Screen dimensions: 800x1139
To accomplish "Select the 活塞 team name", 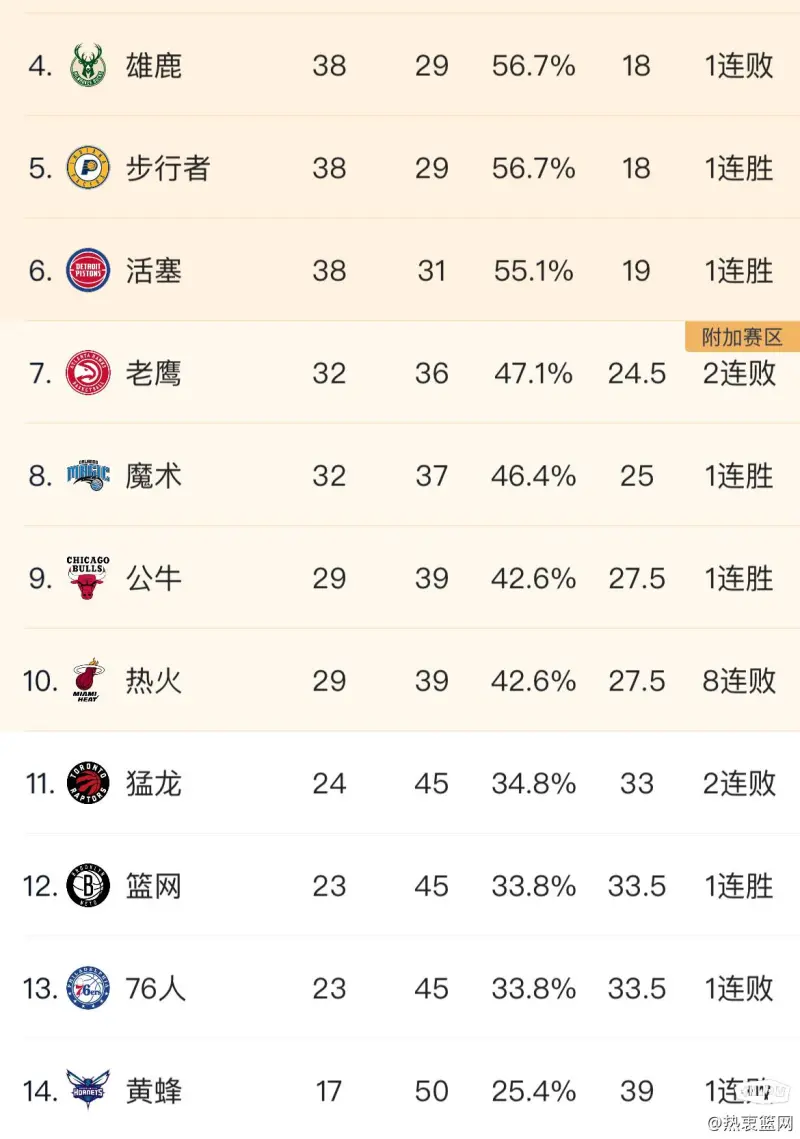I will [x=153, y=271].
